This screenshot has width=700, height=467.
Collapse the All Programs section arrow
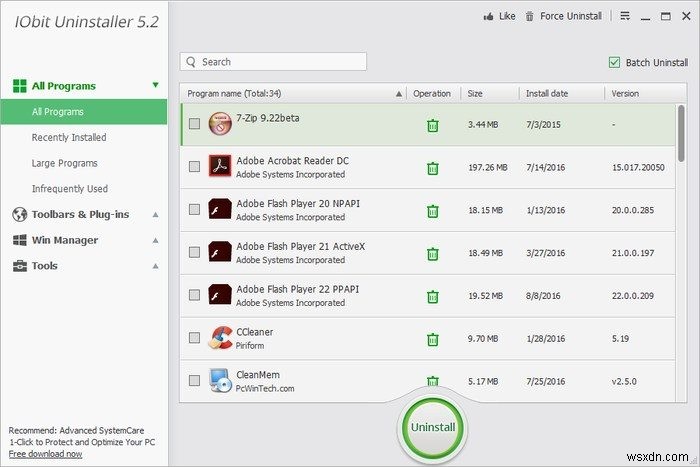click(x=155, y=85)
